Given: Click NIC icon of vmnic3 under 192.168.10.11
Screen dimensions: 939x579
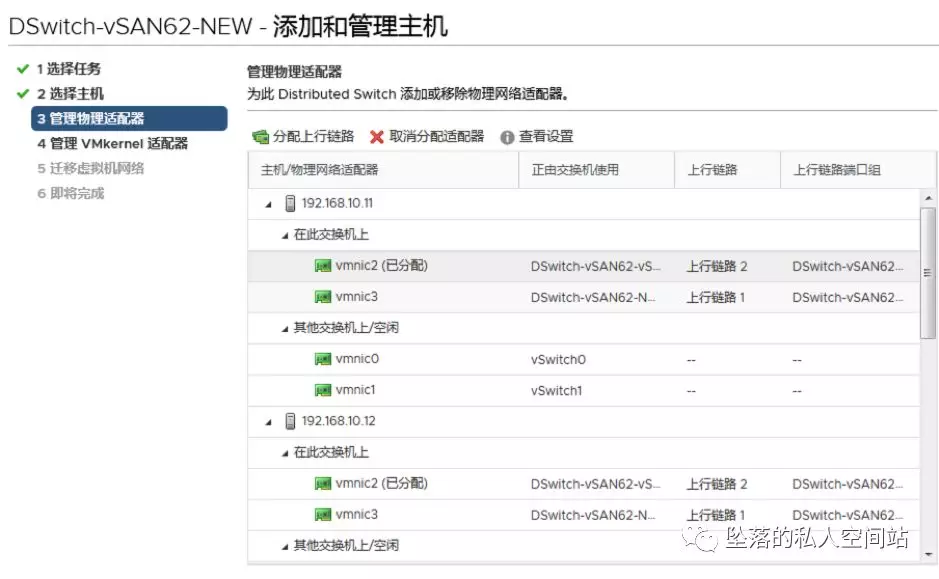Looking at the screenshot, I should [323, 297].
